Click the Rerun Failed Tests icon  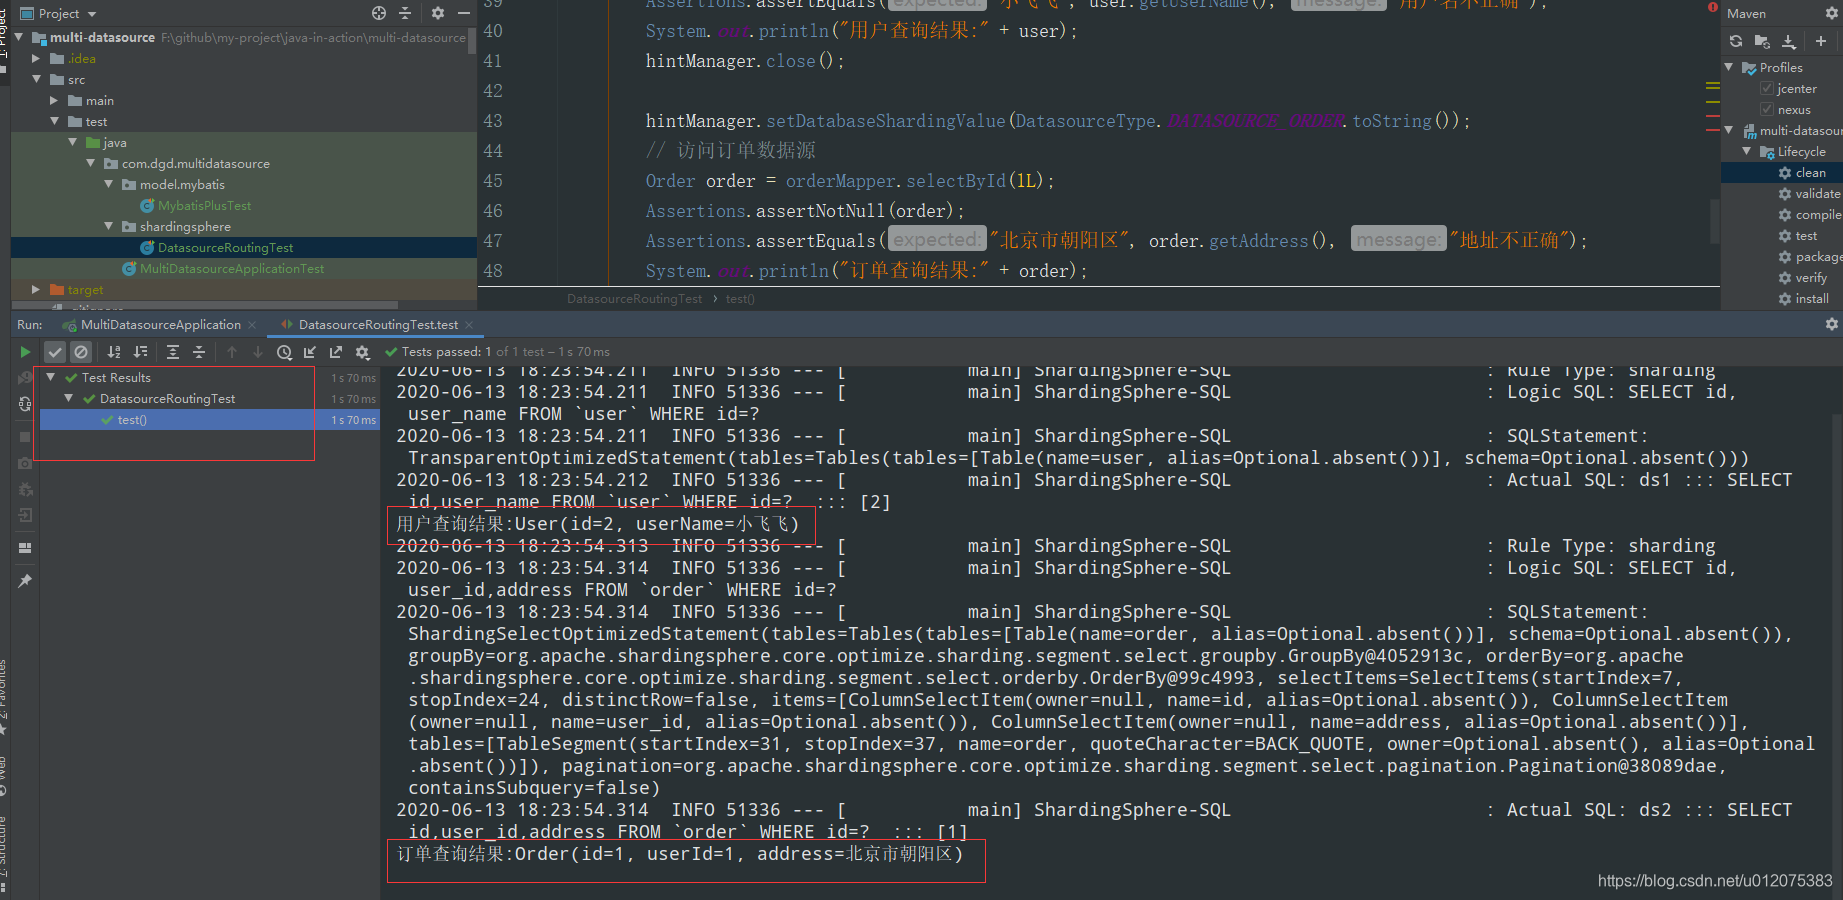(25, 378)
